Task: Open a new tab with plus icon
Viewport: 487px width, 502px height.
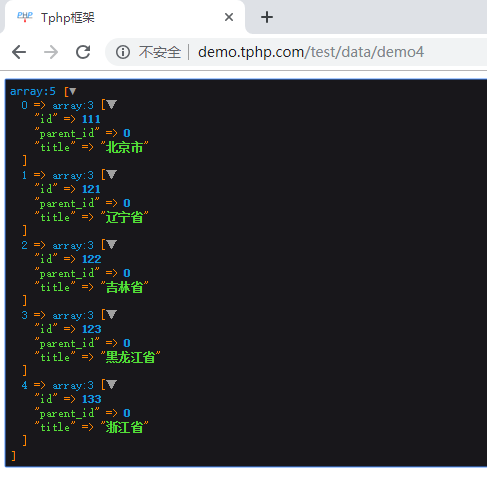Action: (267, 17)
